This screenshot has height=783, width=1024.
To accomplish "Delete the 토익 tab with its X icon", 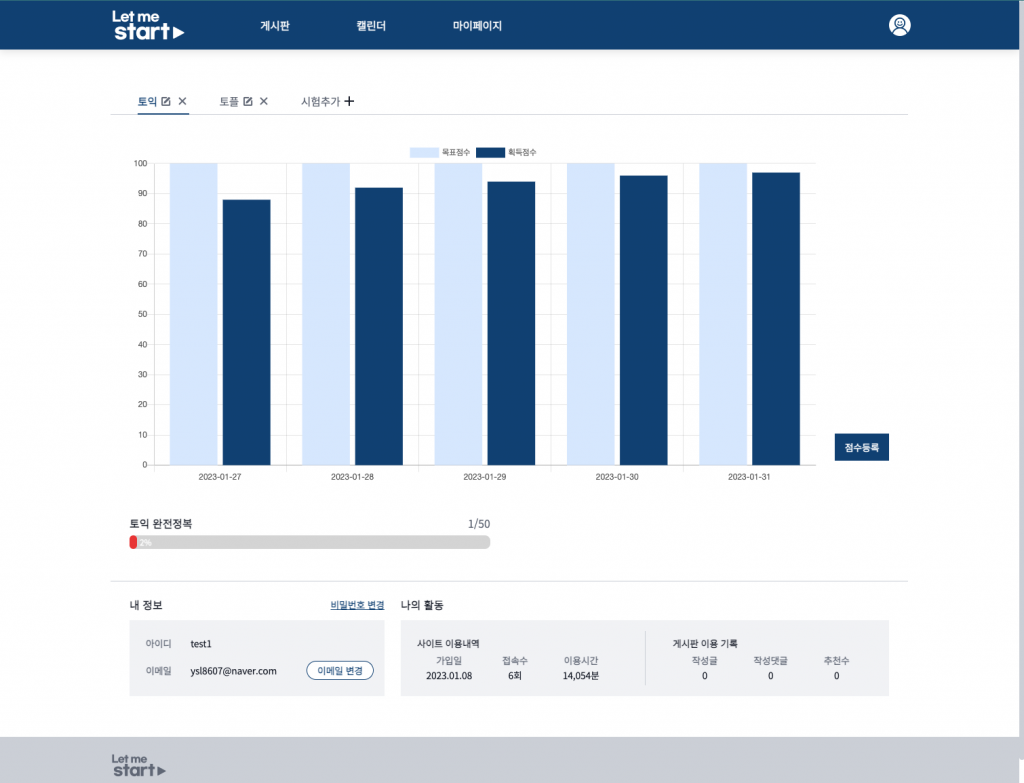I will pyautogui.click(x=182, y=102).
